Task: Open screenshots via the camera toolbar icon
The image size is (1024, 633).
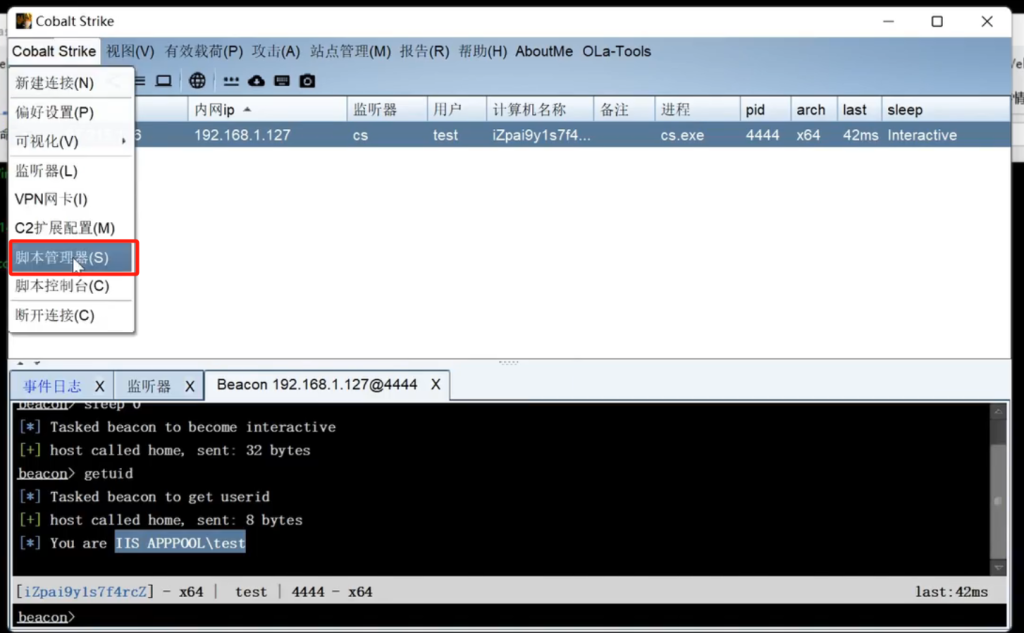Action: click(x=307, y=81)
